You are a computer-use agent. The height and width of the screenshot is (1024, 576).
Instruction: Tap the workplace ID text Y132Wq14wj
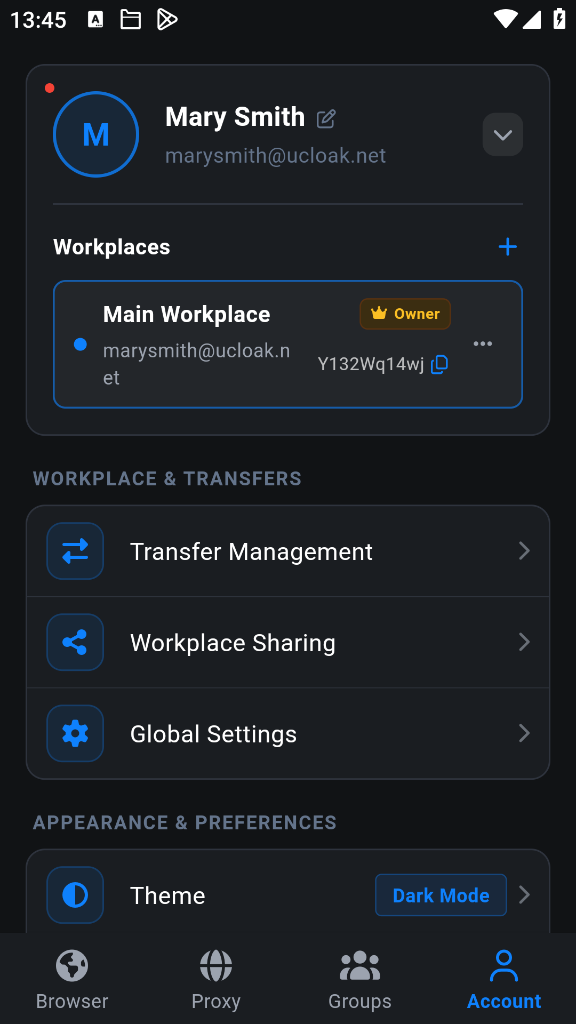coord(371,364)
